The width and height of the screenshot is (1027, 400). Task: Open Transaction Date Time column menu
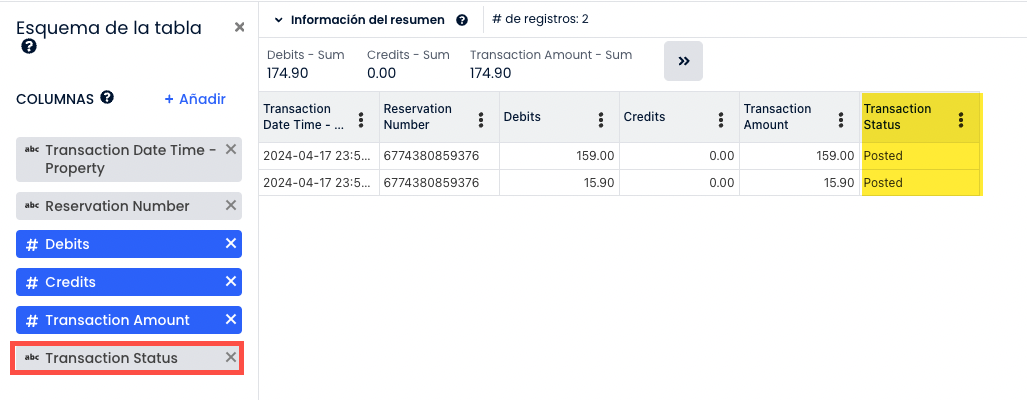361,119
